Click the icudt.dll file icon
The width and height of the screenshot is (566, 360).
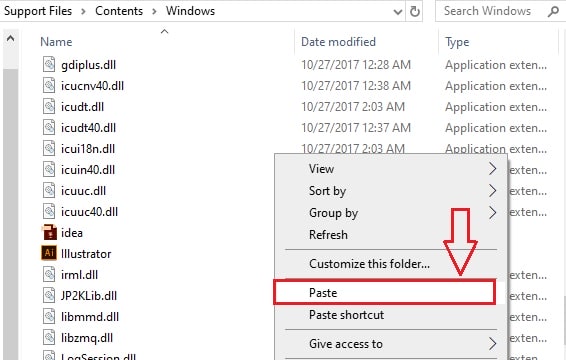pyautogui.click(x=49, y=106)
